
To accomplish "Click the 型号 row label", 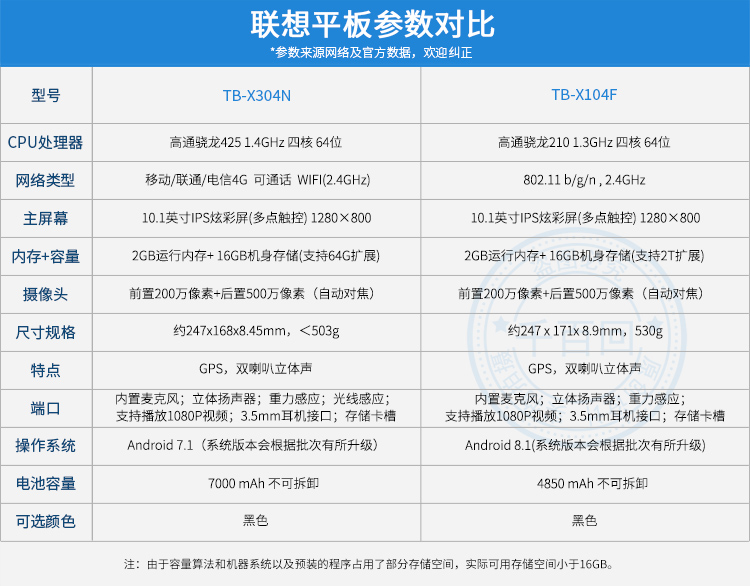I will 46,96.
